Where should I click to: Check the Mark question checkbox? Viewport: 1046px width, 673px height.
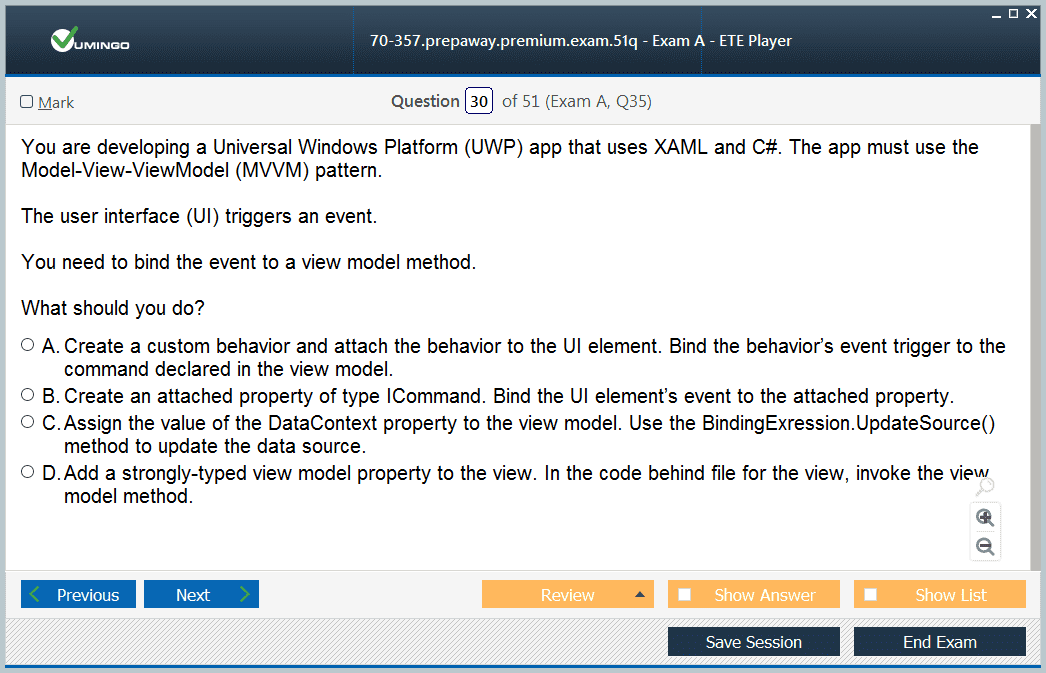click(27, 102)
